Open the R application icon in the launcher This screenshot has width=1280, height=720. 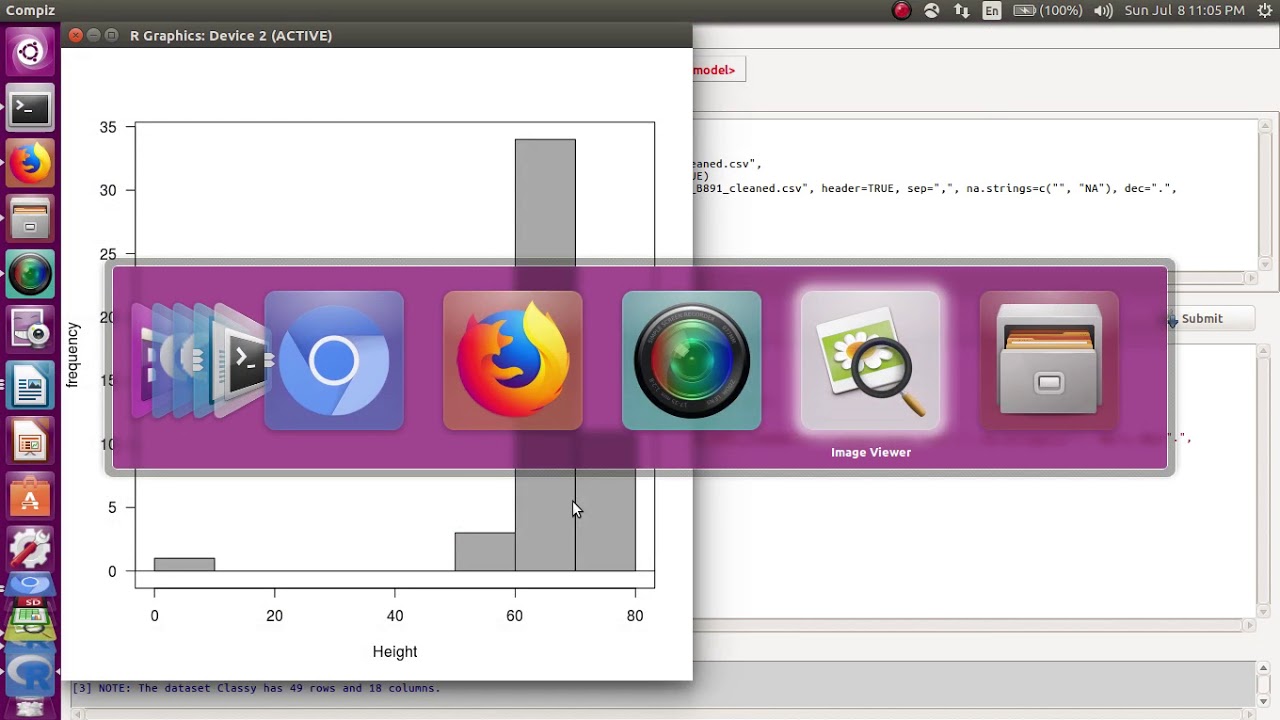[x=30, y=673]
